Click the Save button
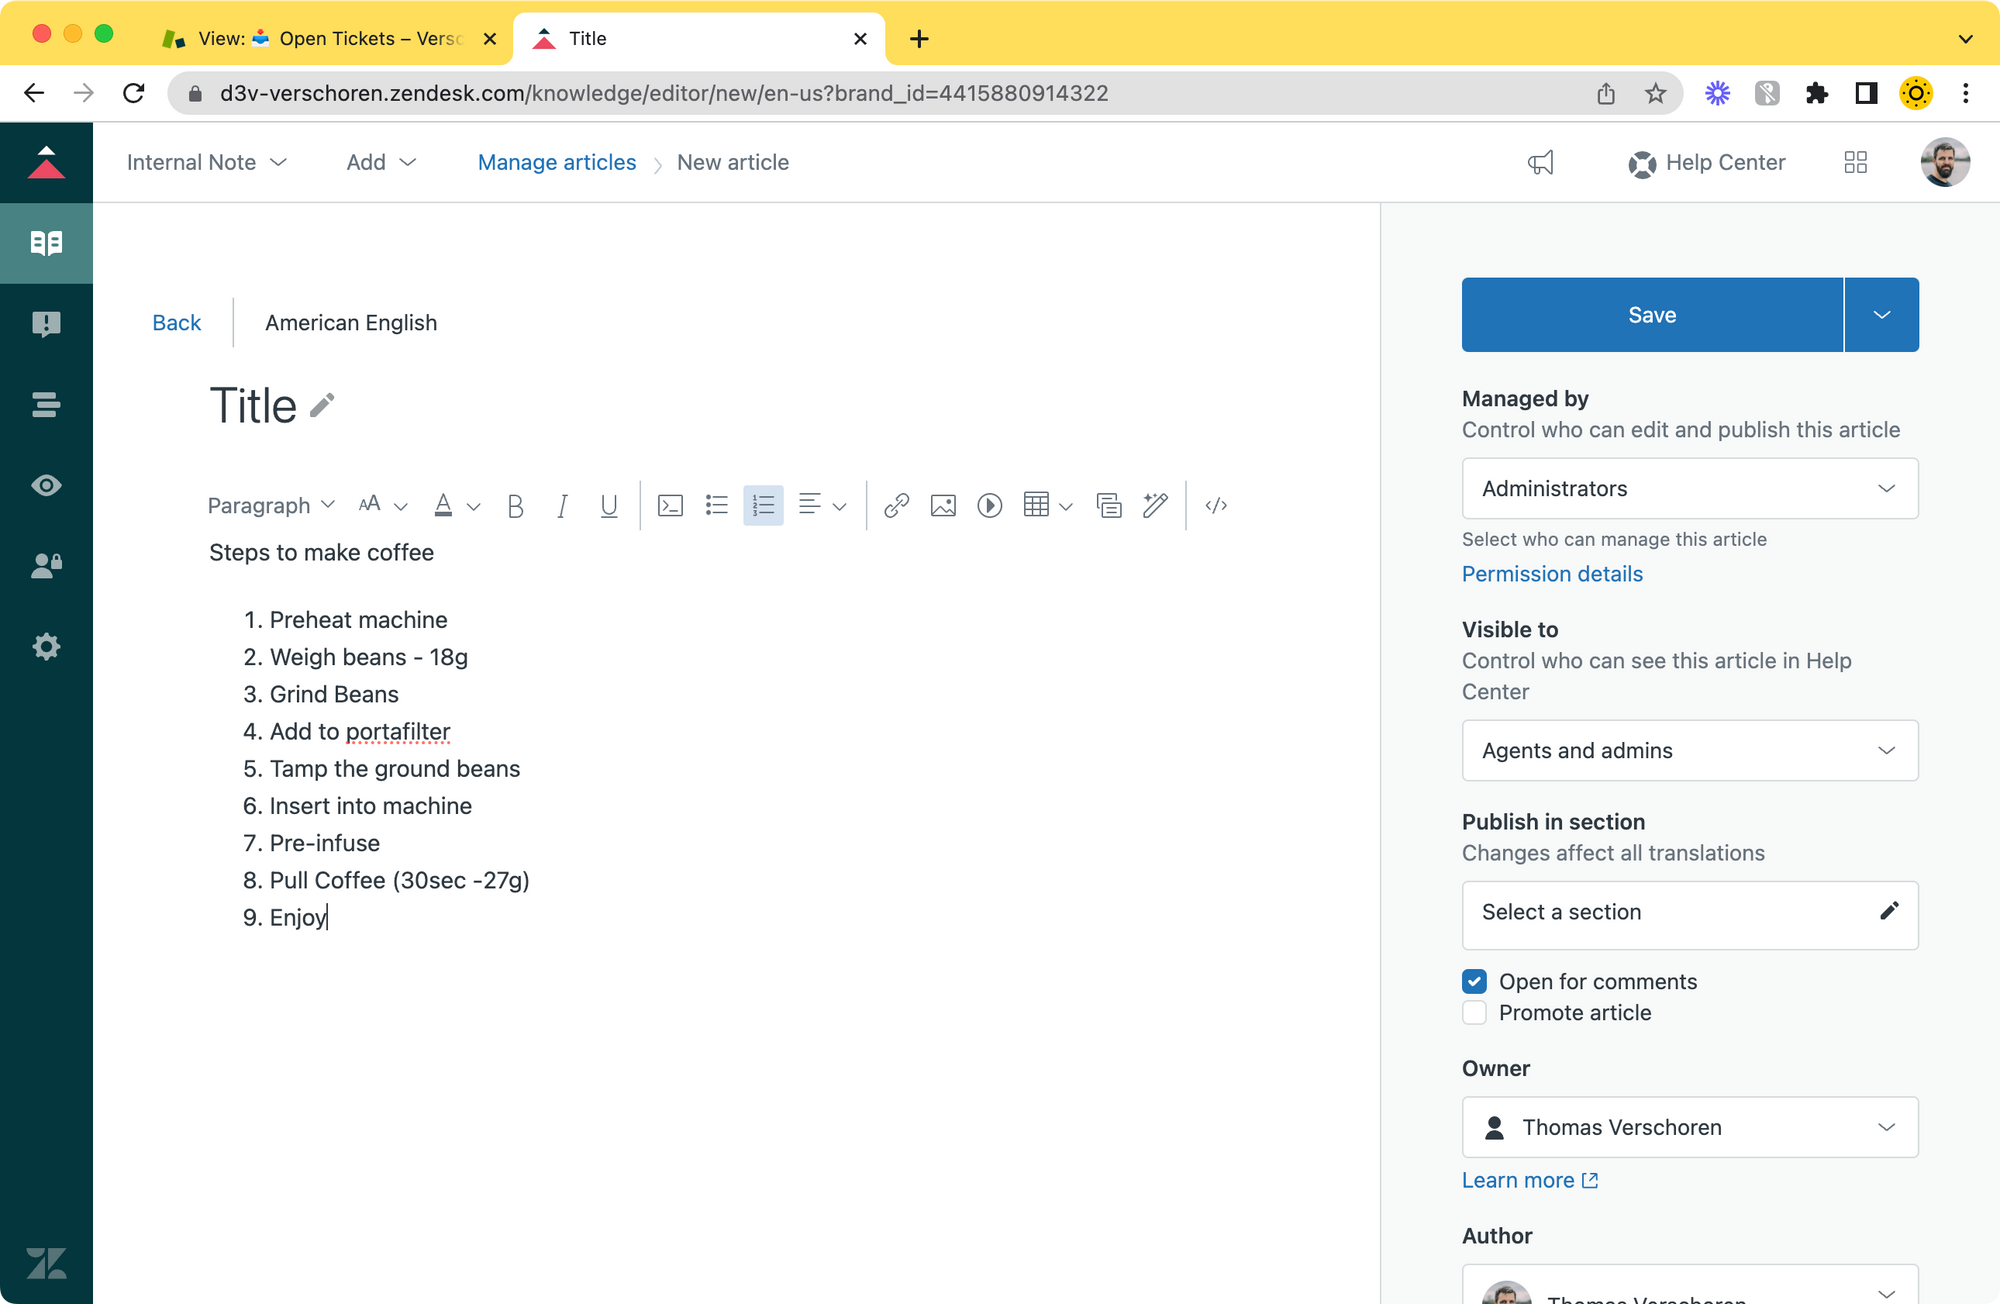The height and width of the screenshot is (1304, 2000). 1651,315
